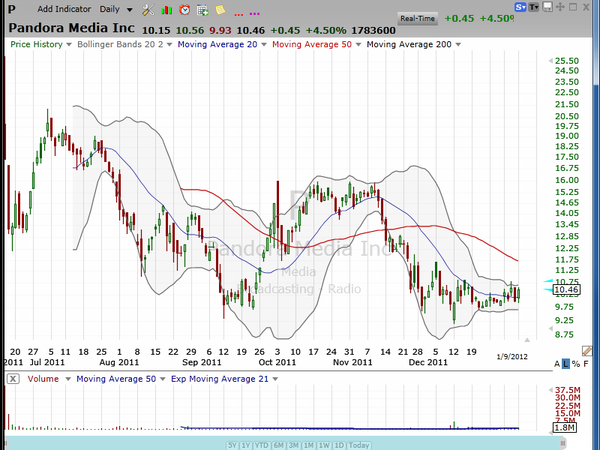This screenshot has width=600, height=450.
Task: Expand the Moving Average 20 dropdown
Action: (264, 45)
